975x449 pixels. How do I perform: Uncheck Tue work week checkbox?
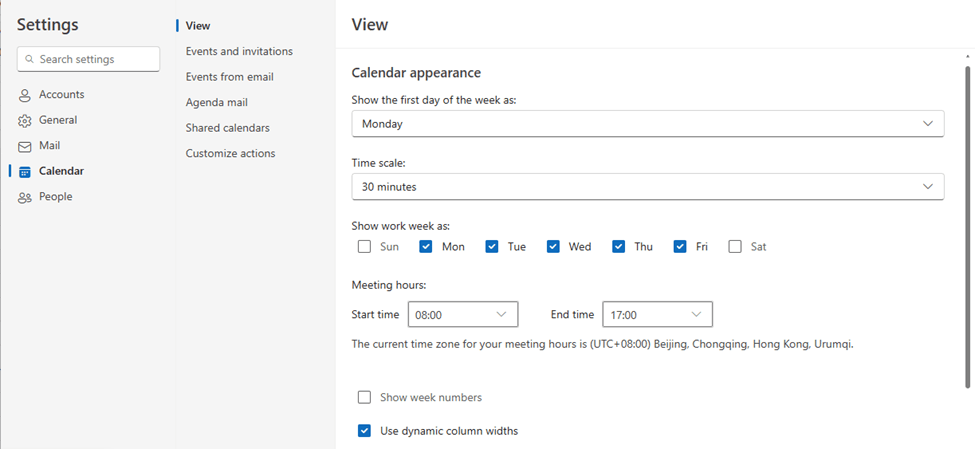(x=492, y=247)
